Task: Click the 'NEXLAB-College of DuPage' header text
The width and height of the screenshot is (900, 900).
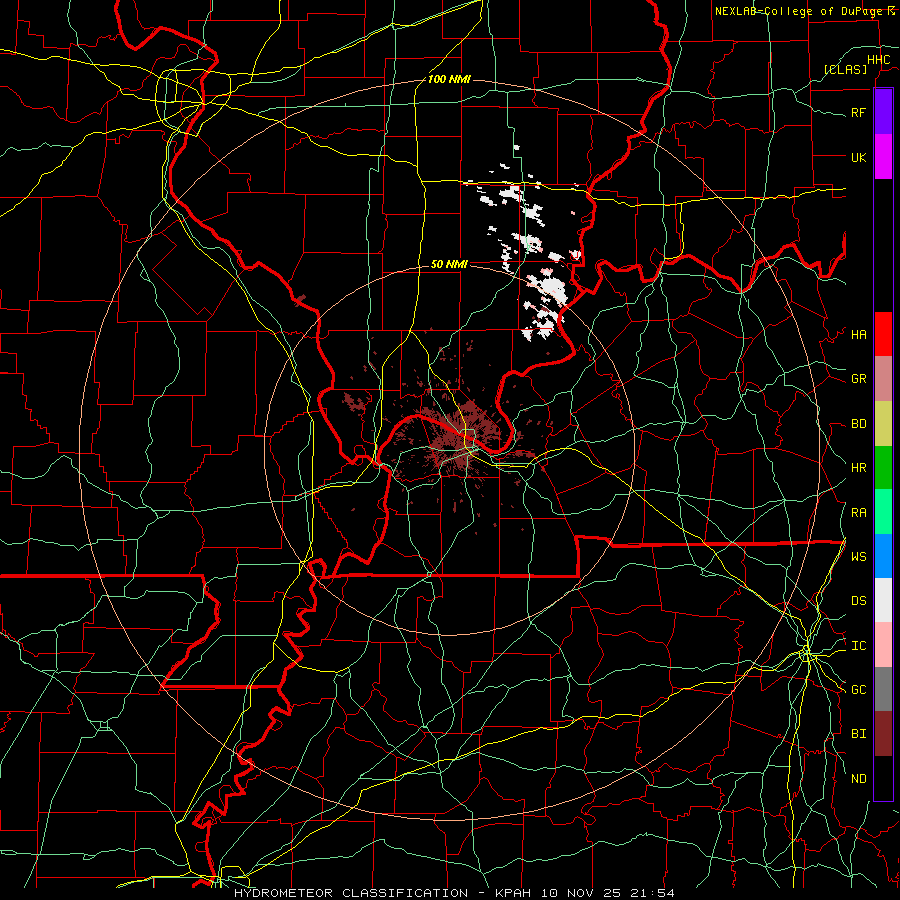Action: [799, 11]
